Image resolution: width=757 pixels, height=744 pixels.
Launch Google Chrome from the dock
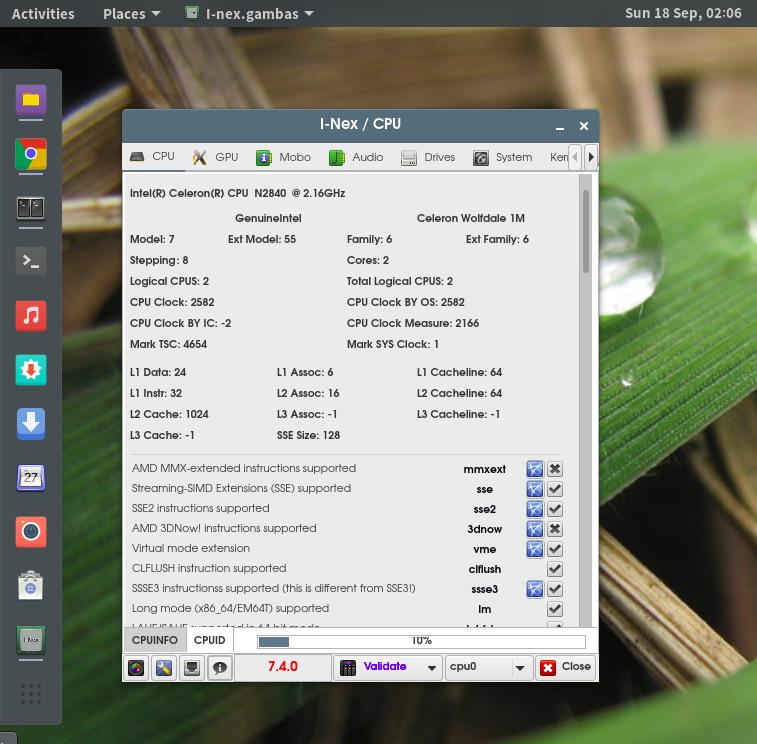tap(31, 154)
